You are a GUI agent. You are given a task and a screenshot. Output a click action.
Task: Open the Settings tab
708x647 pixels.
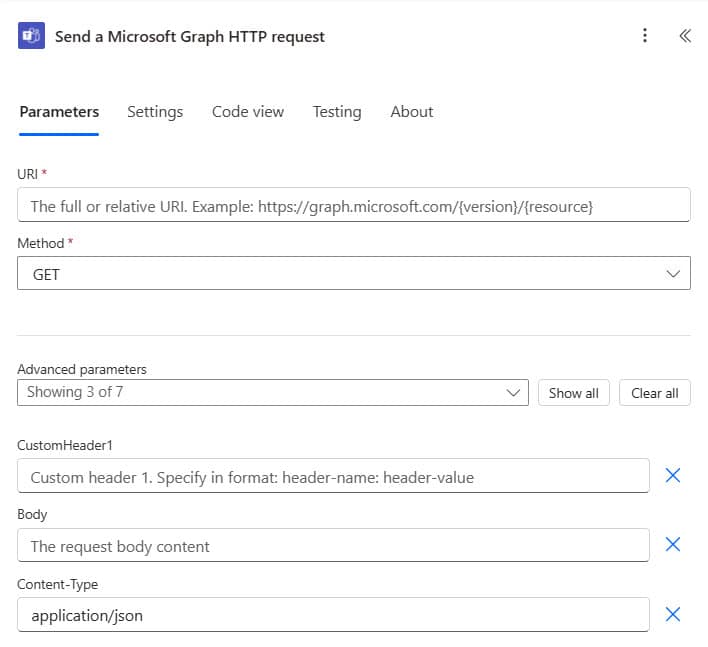coord(155,112)
